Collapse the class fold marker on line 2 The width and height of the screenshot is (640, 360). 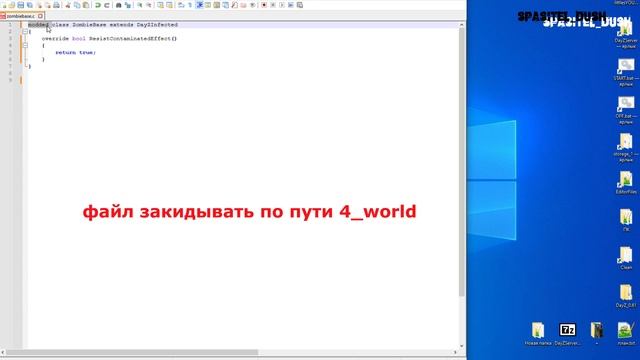coord(25,31)
